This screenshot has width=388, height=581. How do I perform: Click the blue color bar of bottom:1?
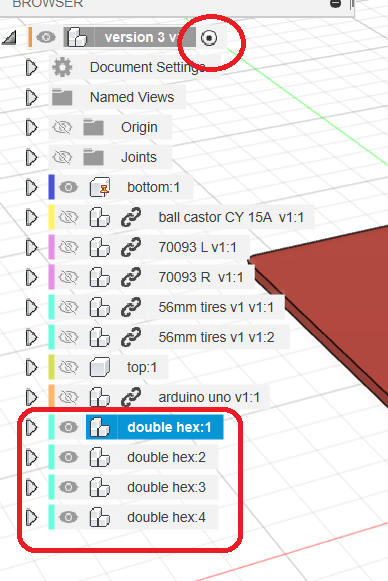click(x=52, y=187)
